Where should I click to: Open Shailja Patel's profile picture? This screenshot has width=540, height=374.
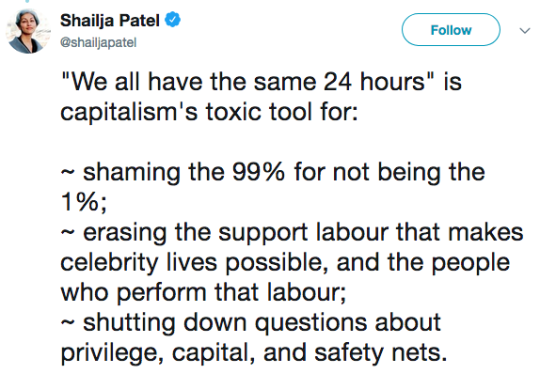pos(29,31)
